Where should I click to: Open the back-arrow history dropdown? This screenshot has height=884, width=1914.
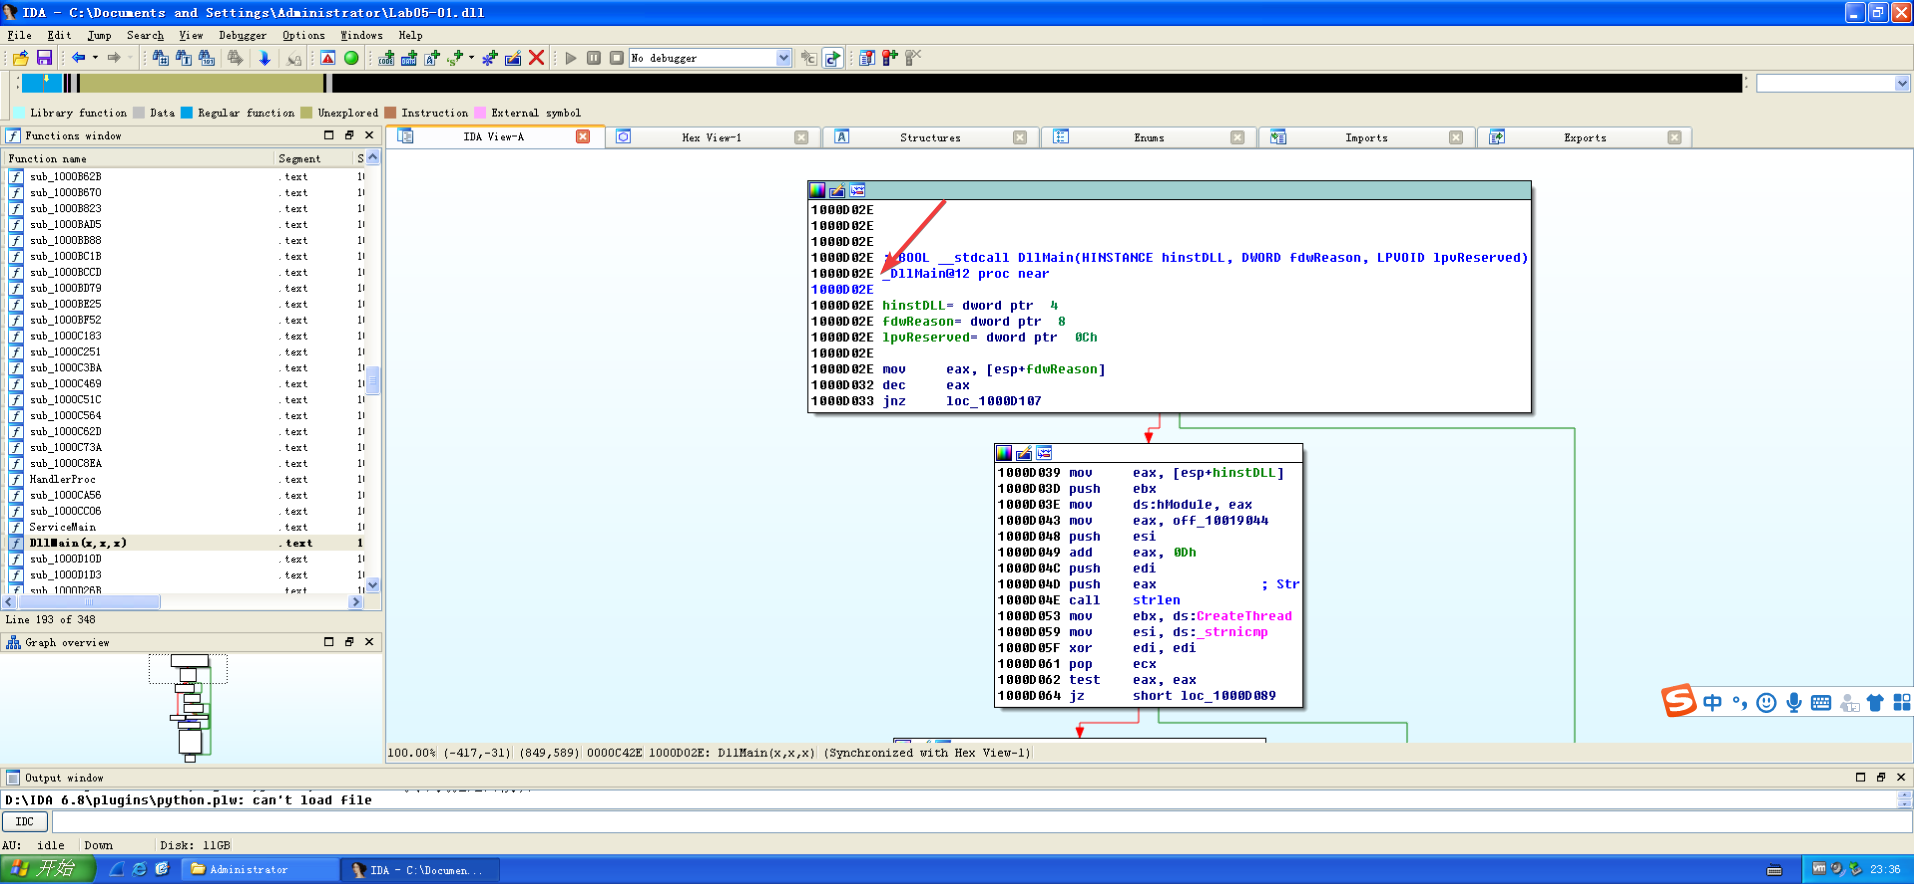click(x=95, y=58)
